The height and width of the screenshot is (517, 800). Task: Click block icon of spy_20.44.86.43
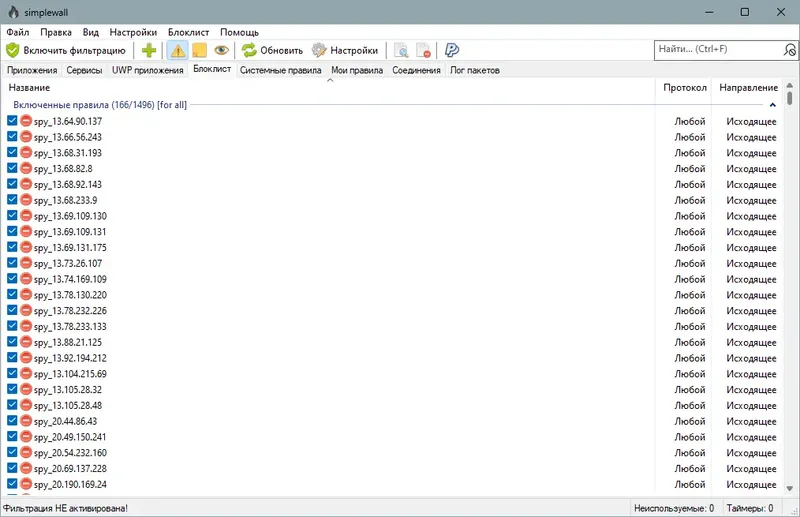click(26, 421)
